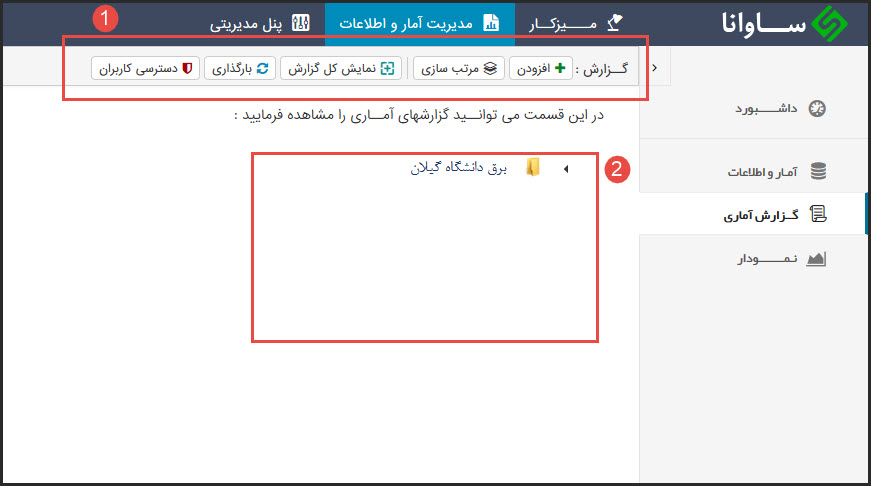This screenshot has width=871, height=486.
Task: Click the بارگذاری (reload) button
Action: click(x=240, y=68)
